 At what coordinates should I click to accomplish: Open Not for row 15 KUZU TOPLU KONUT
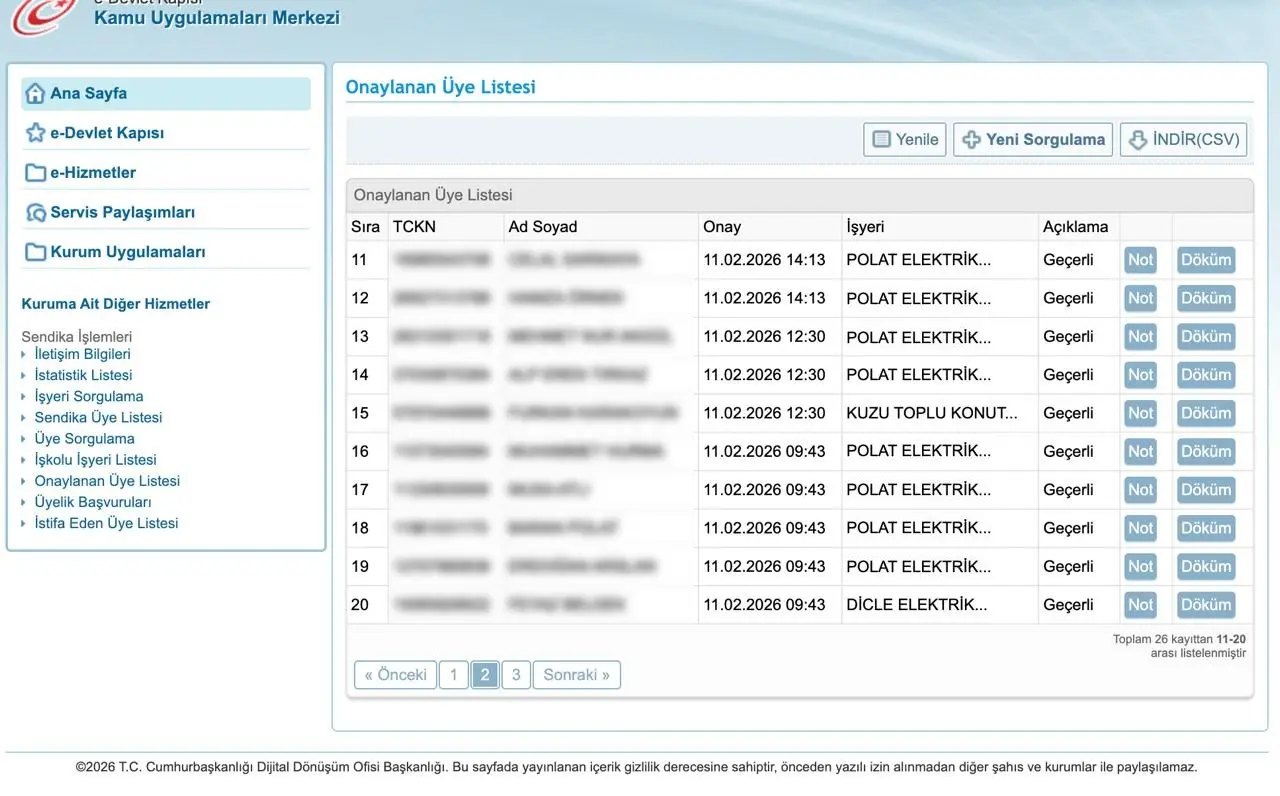[1140, 413]
